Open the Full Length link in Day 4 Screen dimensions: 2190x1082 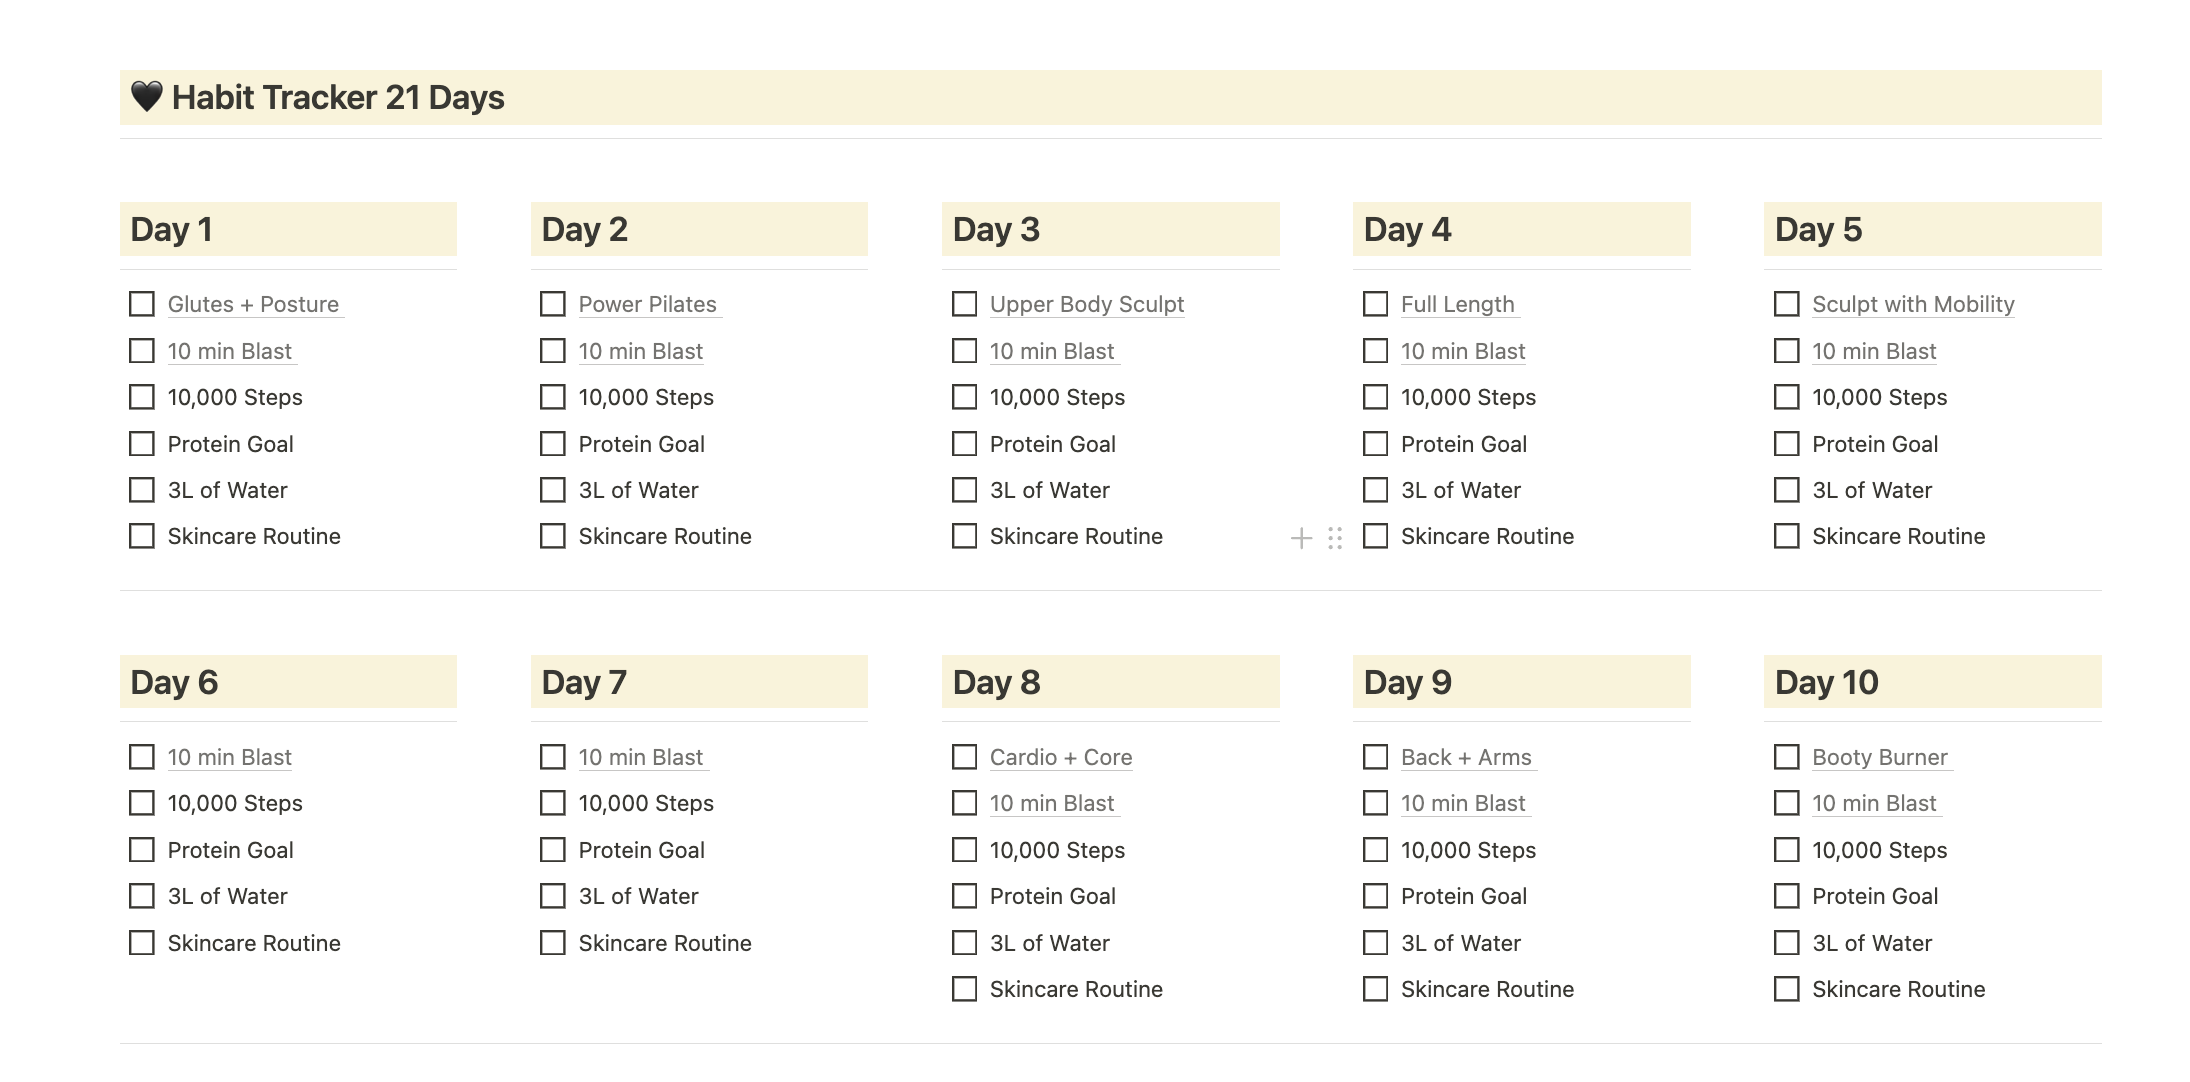pyautogui.click(x=1457, y=304)
